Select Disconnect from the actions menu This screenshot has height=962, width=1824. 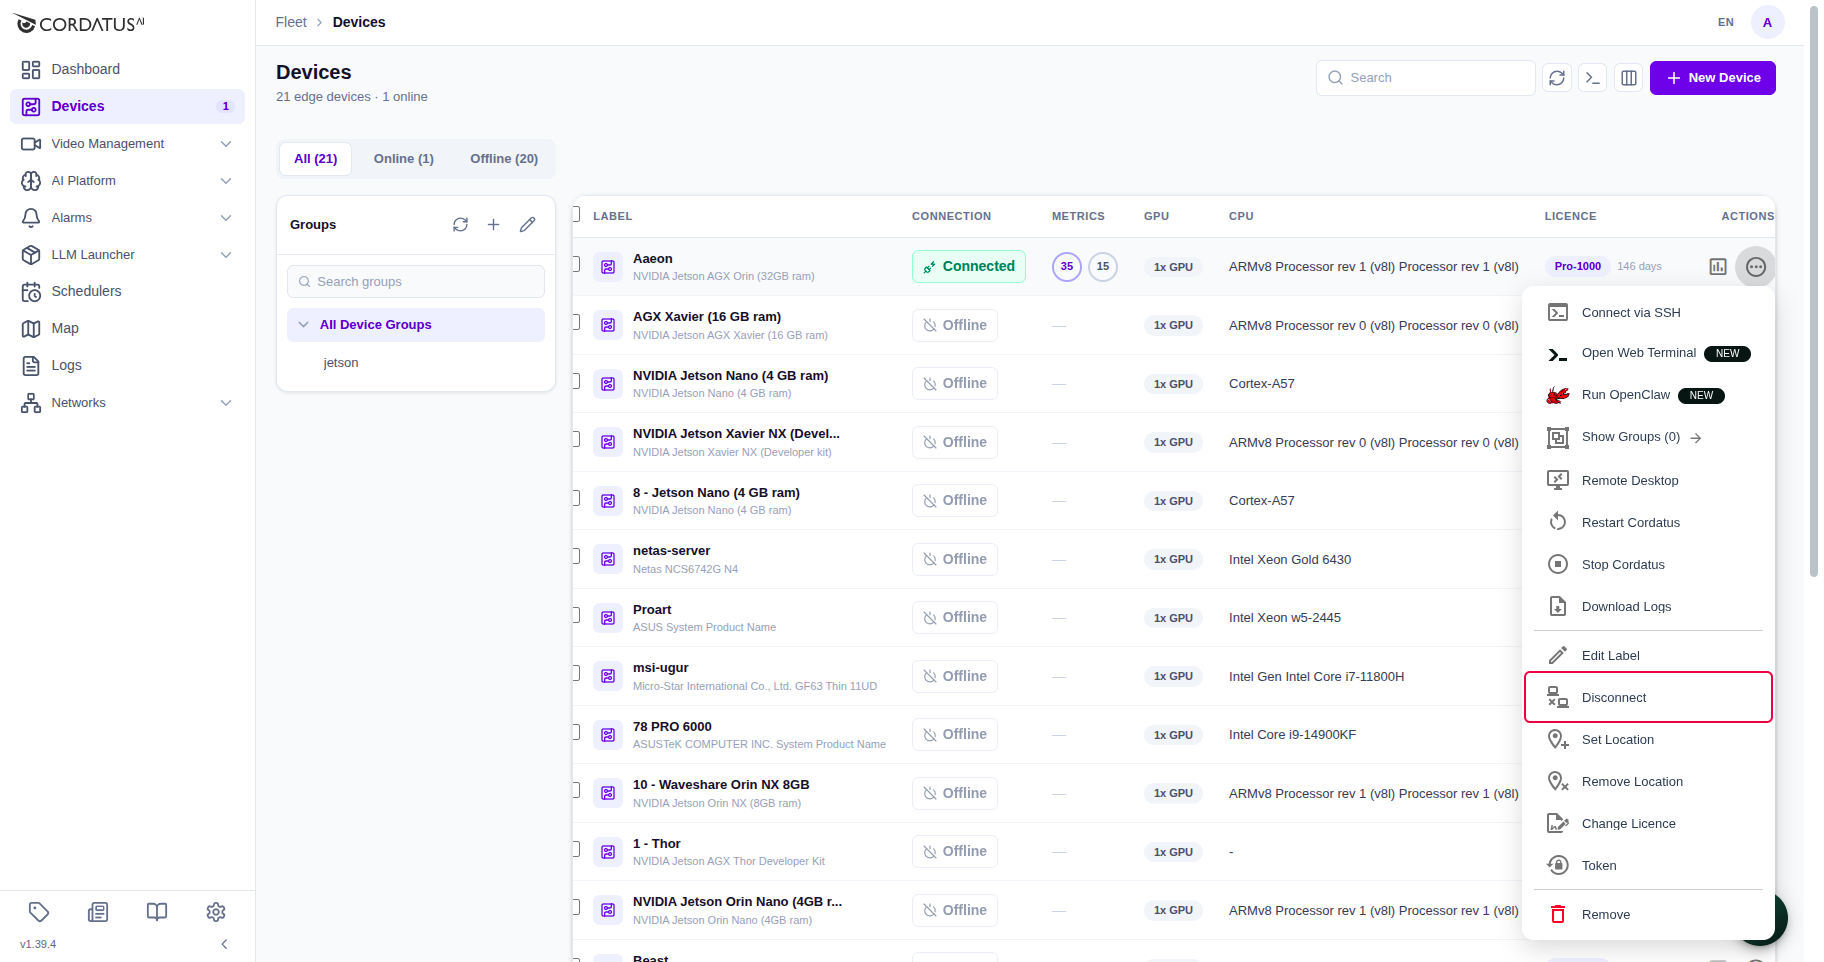[x=1648, y=697]
